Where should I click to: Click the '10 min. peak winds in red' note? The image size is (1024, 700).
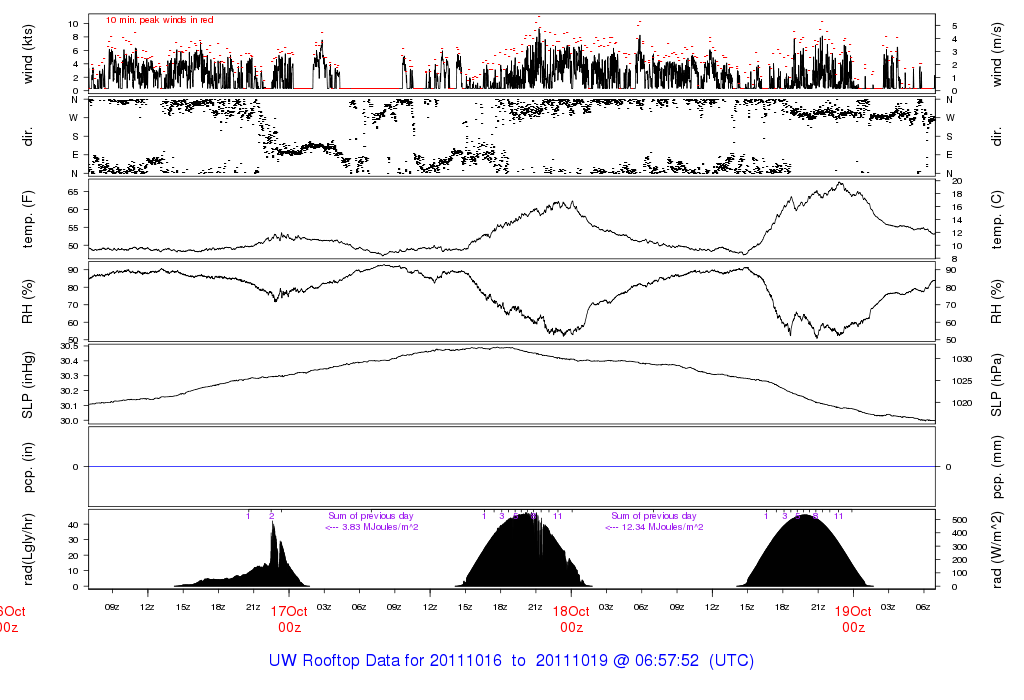(159, 20)
